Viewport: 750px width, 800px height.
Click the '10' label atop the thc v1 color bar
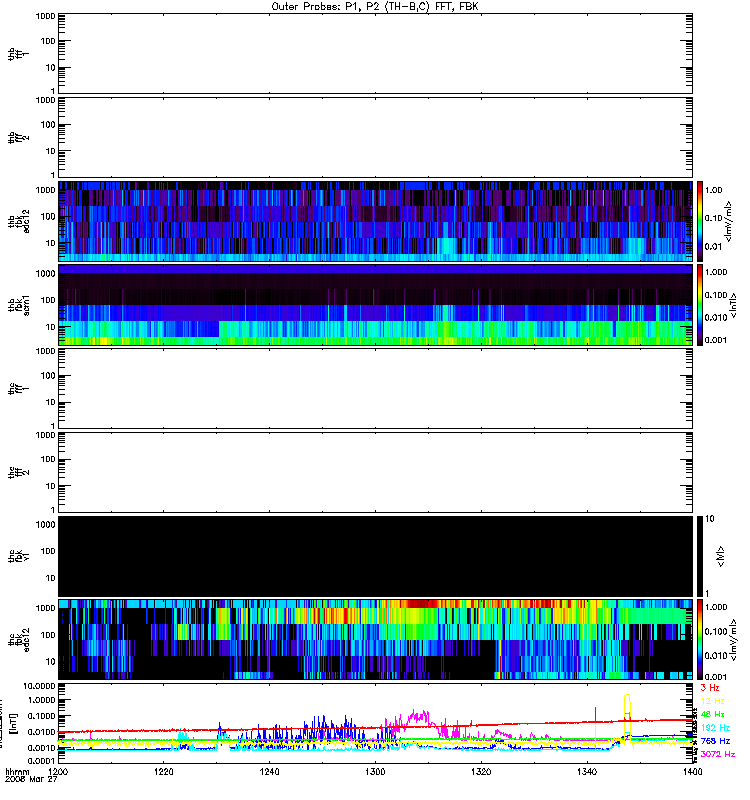pyautogui.click(x=710, y=519)
